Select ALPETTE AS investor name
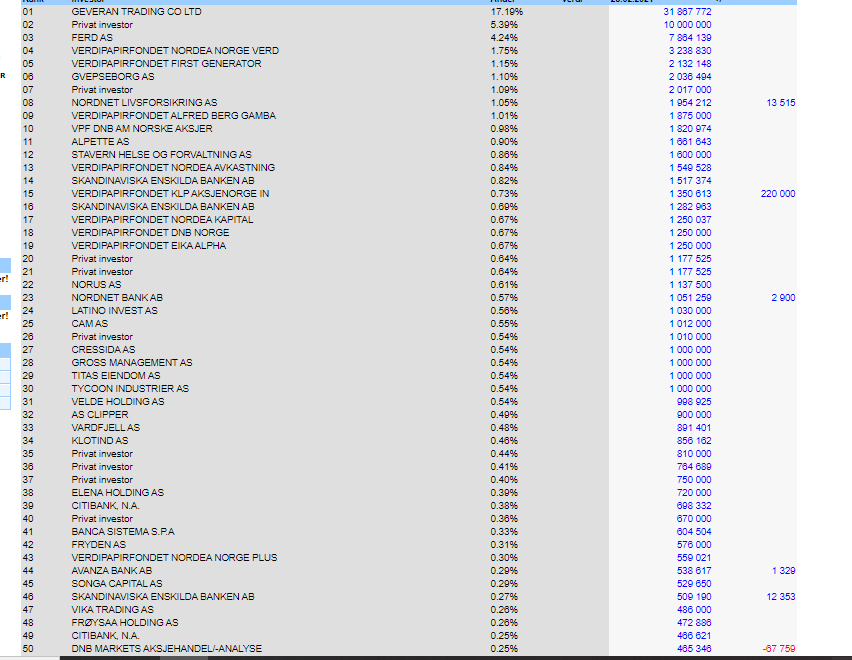Screen dimensions: 852x660 101,142
